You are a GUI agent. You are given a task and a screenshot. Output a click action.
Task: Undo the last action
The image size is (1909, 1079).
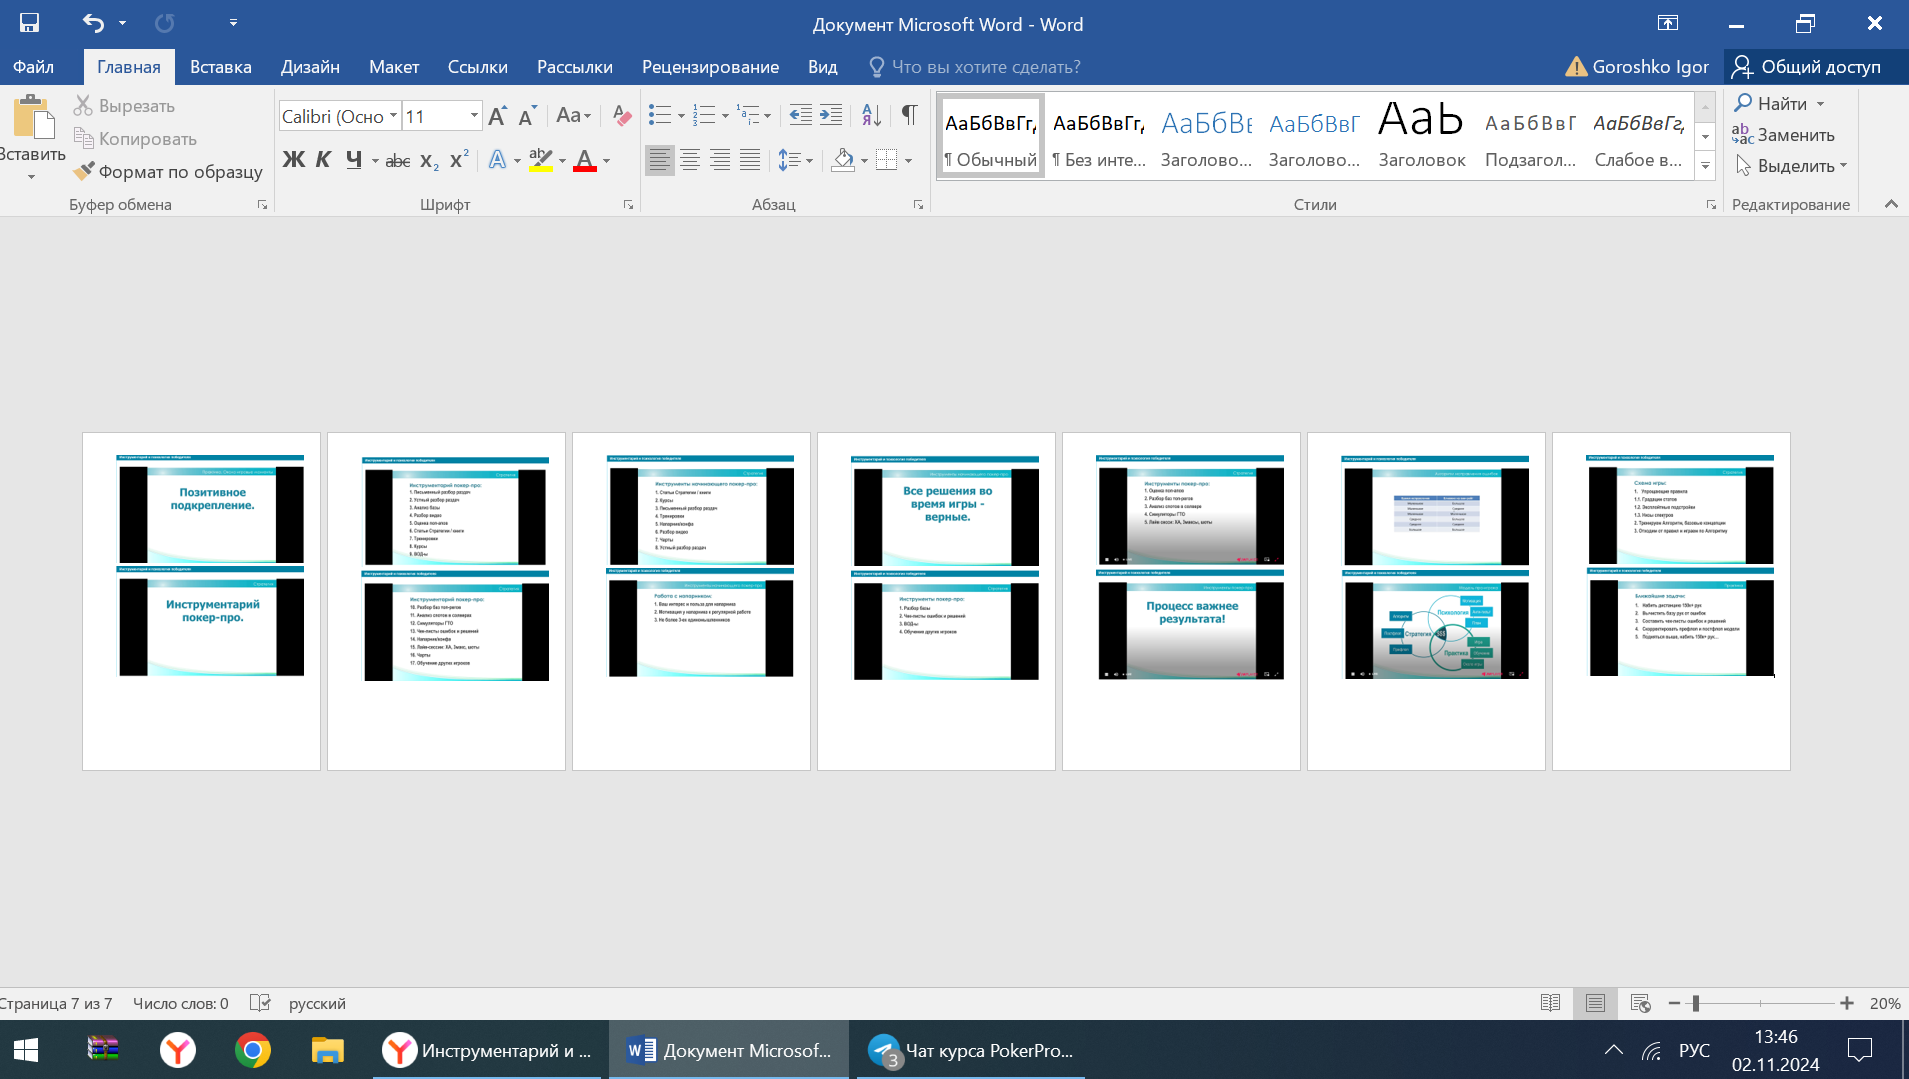(x=93, y=23)
